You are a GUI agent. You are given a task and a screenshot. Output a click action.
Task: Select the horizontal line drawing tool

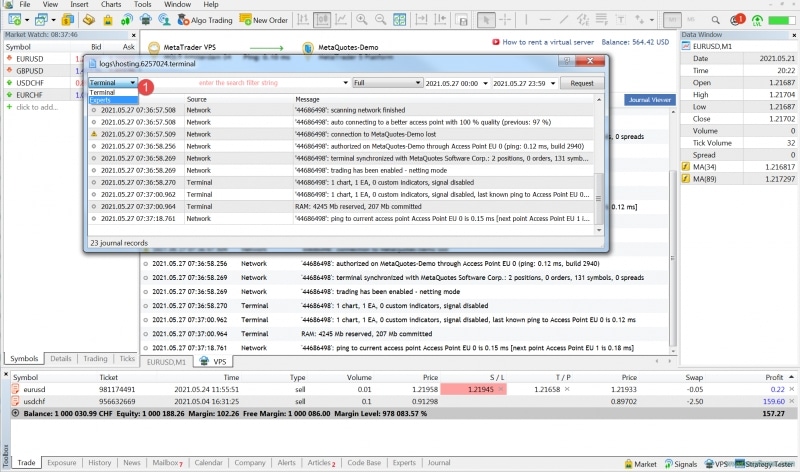coord(545,20)
